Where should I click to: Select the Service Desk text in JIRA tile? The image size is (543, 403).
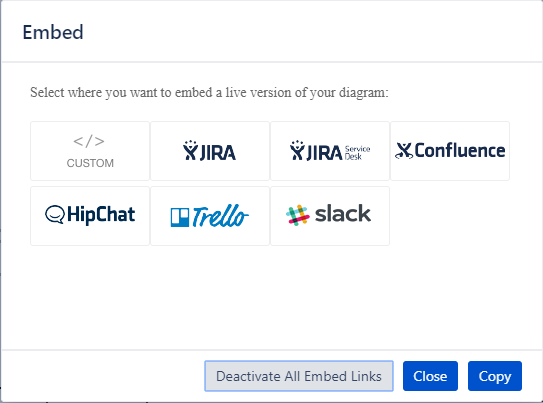pos(357,153)
